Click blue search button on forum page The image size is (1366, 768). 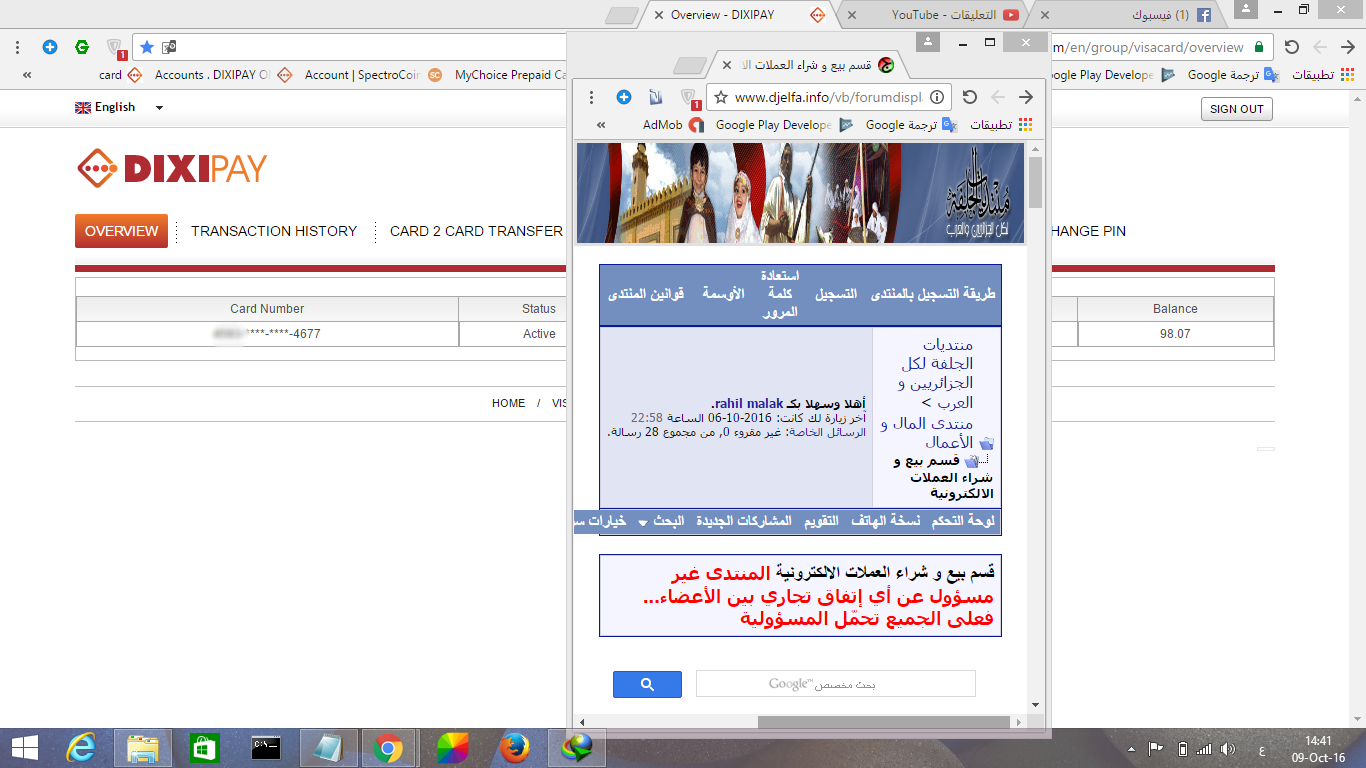click(x=647, y=684)
